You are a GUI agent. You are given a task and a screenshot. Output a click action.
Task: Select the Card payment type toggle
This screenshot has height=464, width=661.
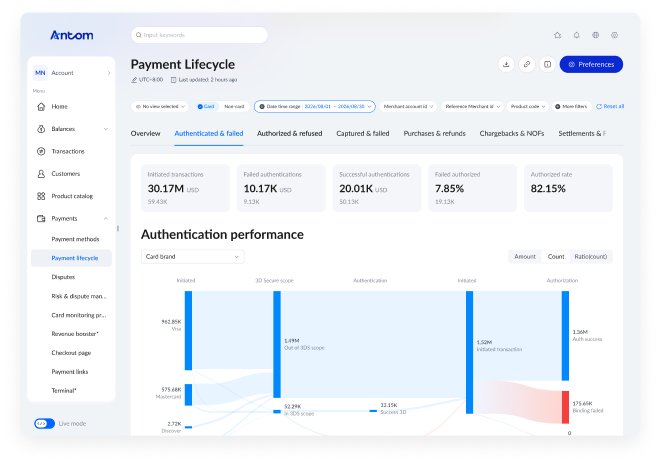coord(206,107)
